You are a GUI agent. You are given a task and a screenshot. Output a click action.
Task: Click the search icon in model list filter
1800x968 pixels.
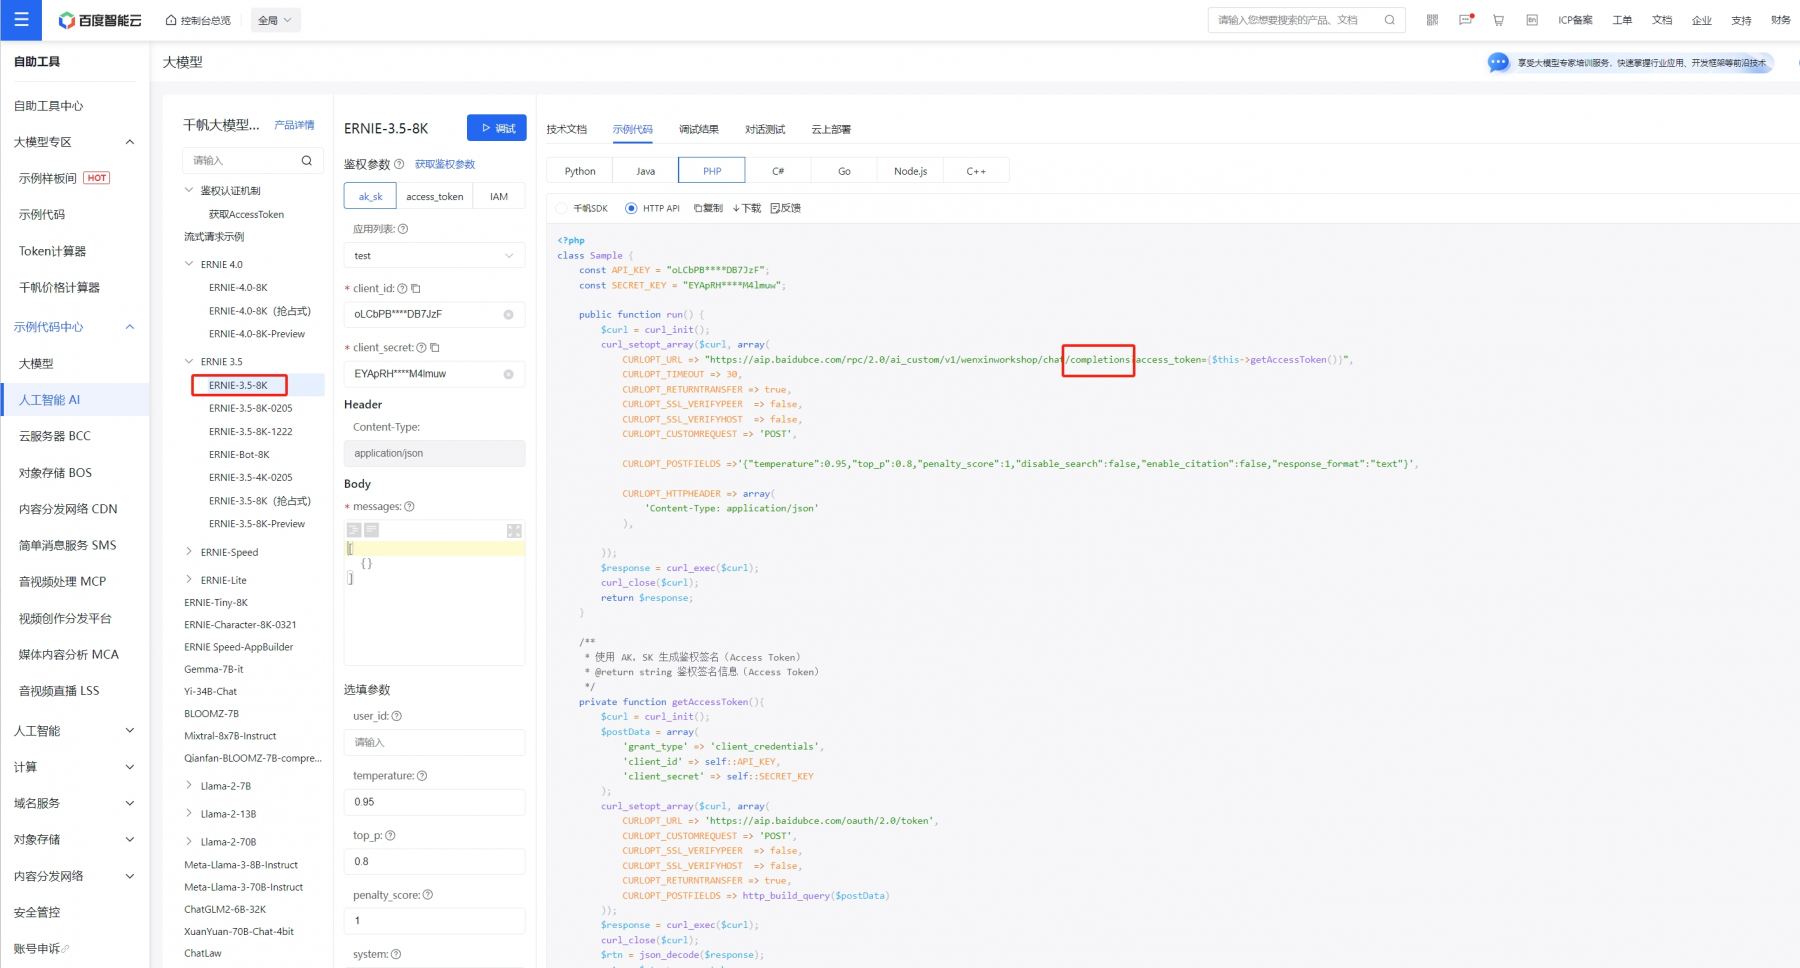click(307, 160)
